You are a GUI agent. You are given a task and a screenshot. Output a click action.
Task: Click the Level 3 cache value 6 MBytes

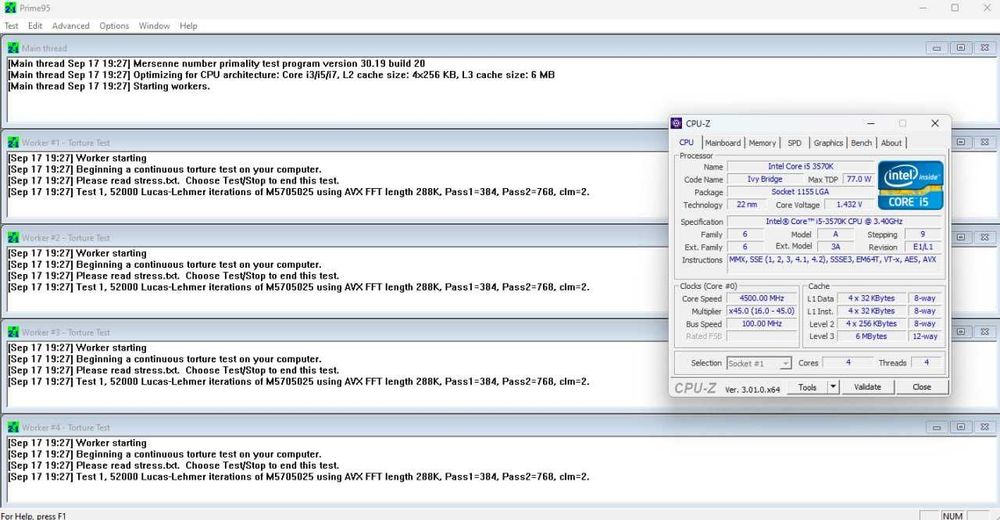[x=871, y=336]
